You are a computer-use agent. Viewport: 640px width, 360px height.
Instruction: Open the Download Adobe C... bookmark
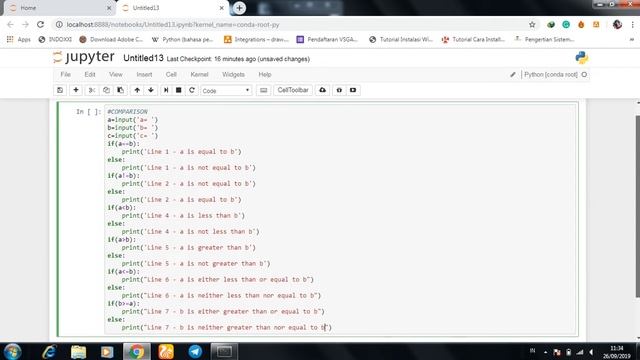(x=111, y=40)
